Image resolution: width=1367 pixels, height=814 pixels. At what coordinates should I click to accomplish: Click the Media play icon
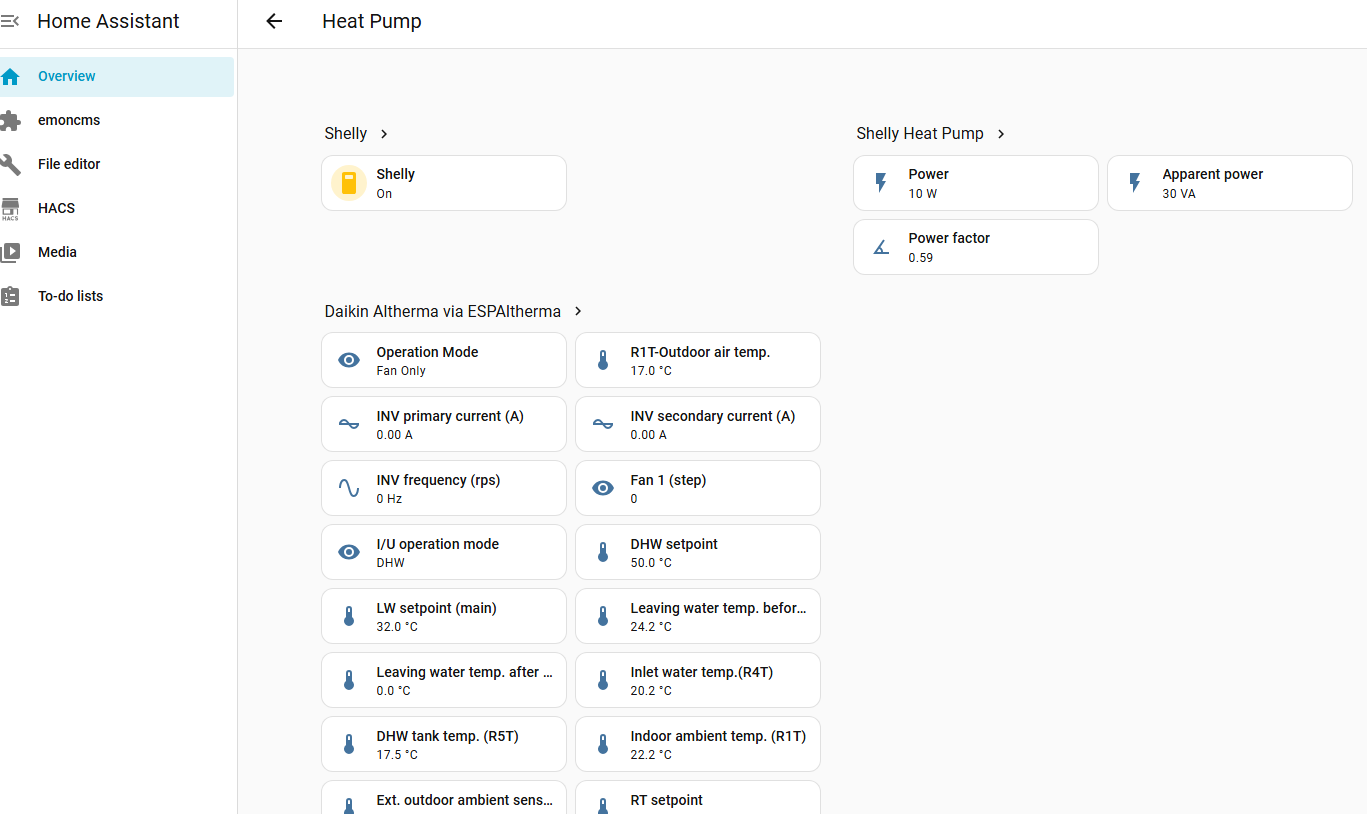coord(10,253)
